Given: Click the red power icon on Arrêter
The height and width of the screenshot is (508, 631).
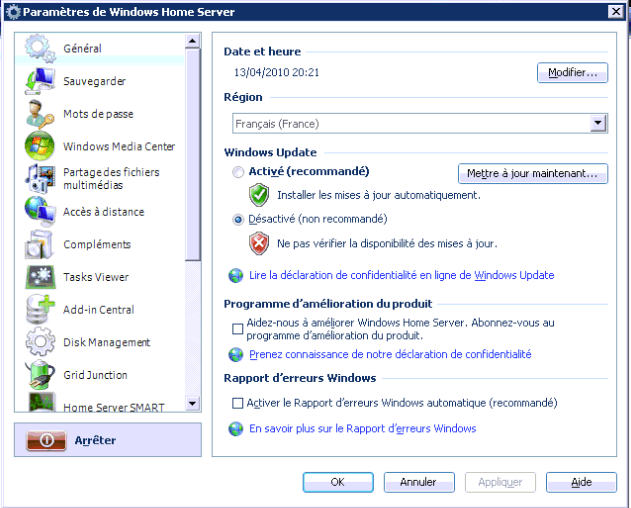Looking at the screenshot, I should (46, 440).
